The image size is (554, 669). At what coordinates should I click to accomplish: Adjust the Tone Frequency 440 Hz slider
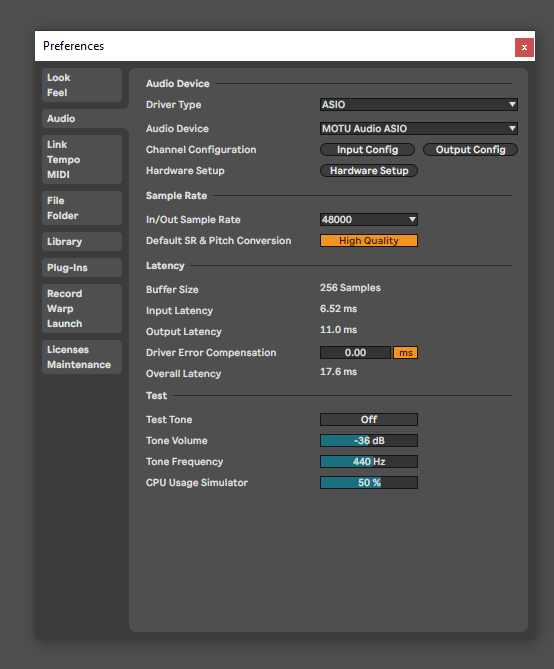pyautogui.click(x=369, y=462)
